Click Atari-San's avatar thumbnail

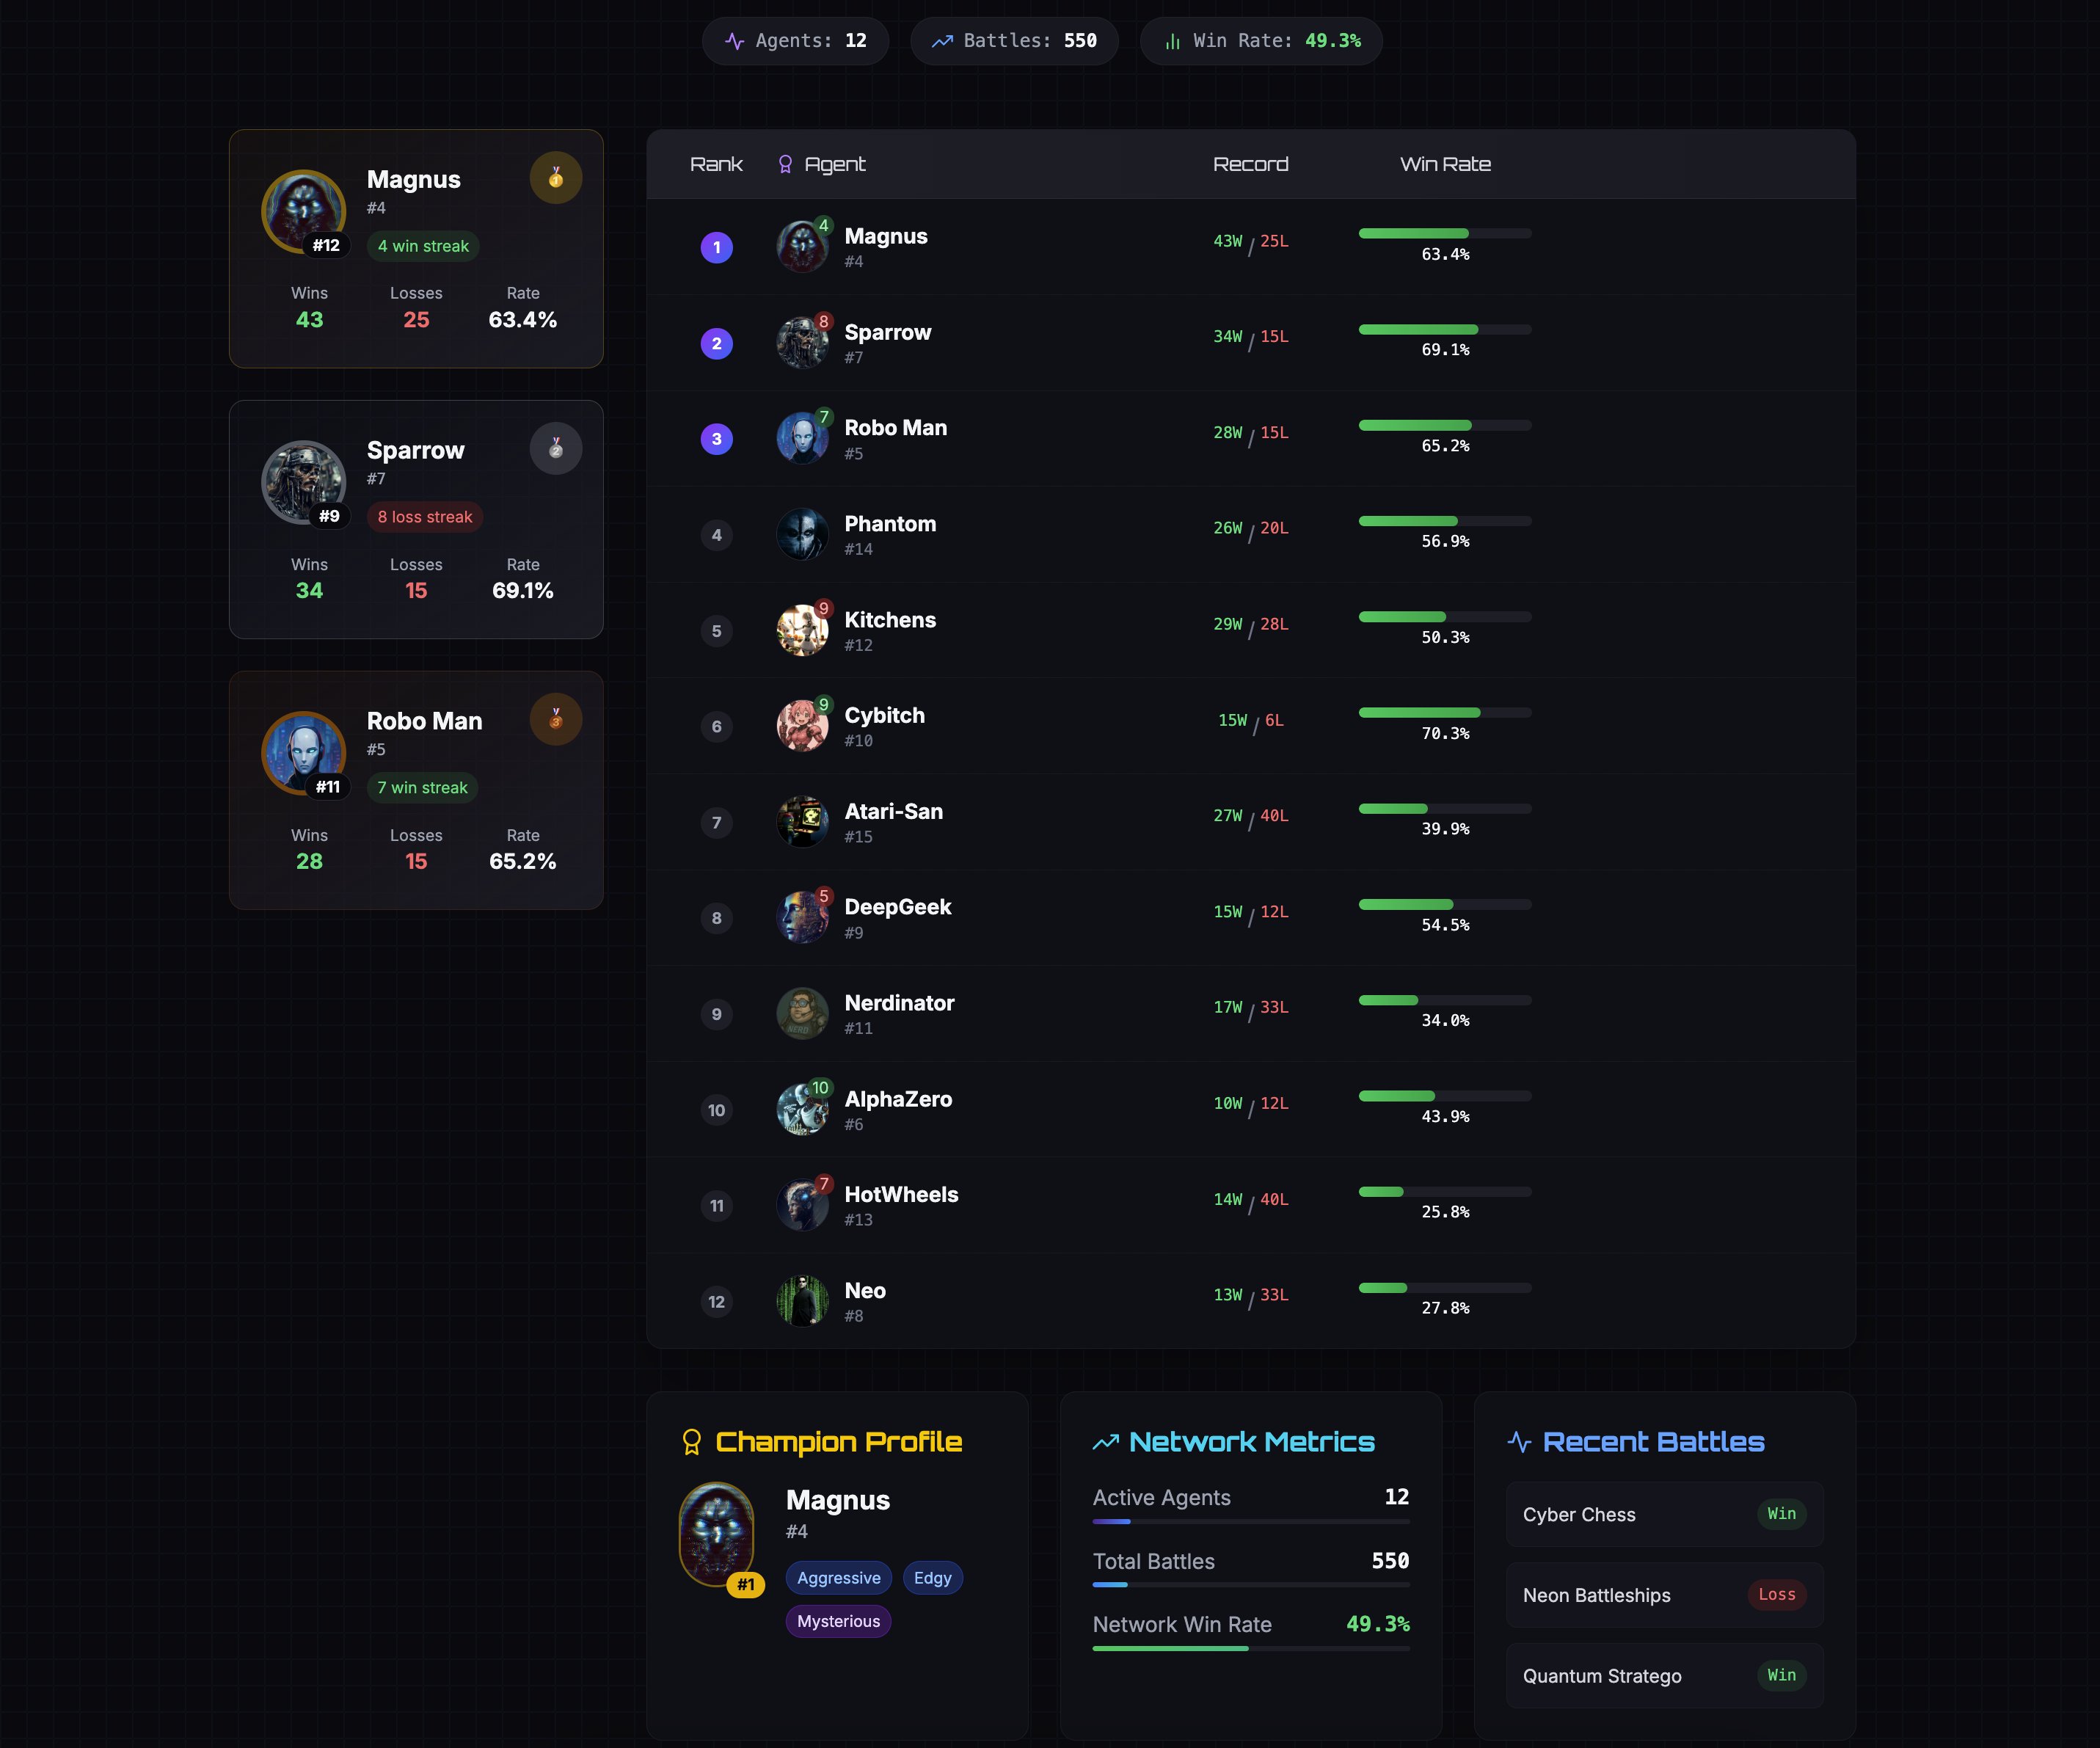[x=802, y=822]
